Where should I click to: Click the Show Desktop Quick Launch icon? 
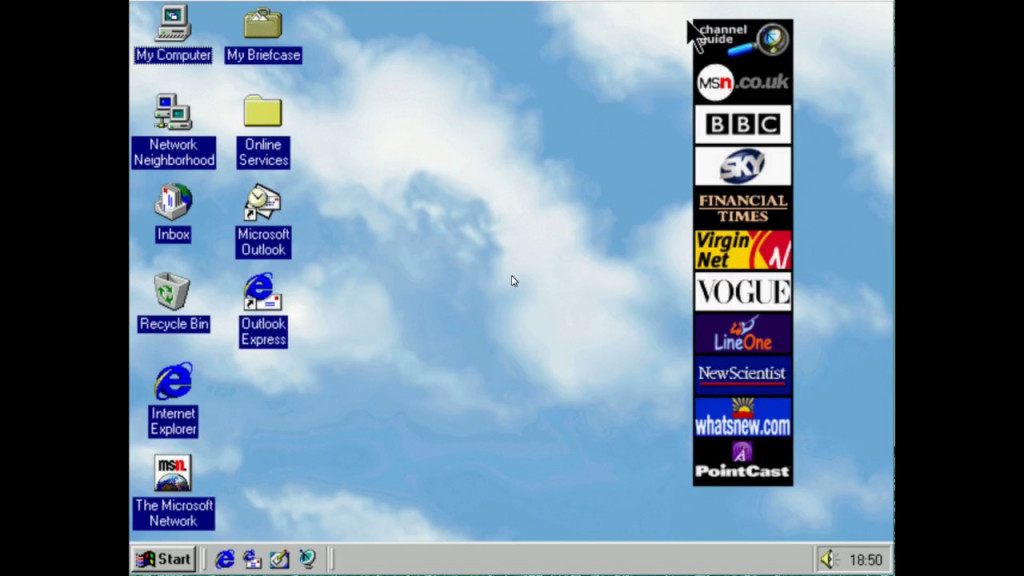click(x=280, y=559)
